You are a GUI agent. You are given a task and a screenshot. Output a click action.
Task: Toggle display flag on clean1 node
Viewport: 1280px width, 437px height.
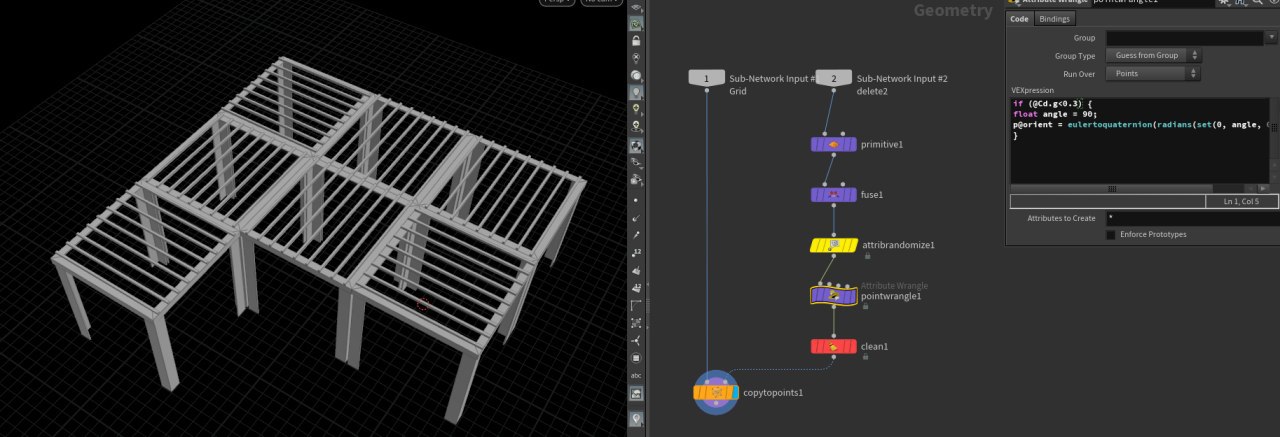tap(853, 347)
